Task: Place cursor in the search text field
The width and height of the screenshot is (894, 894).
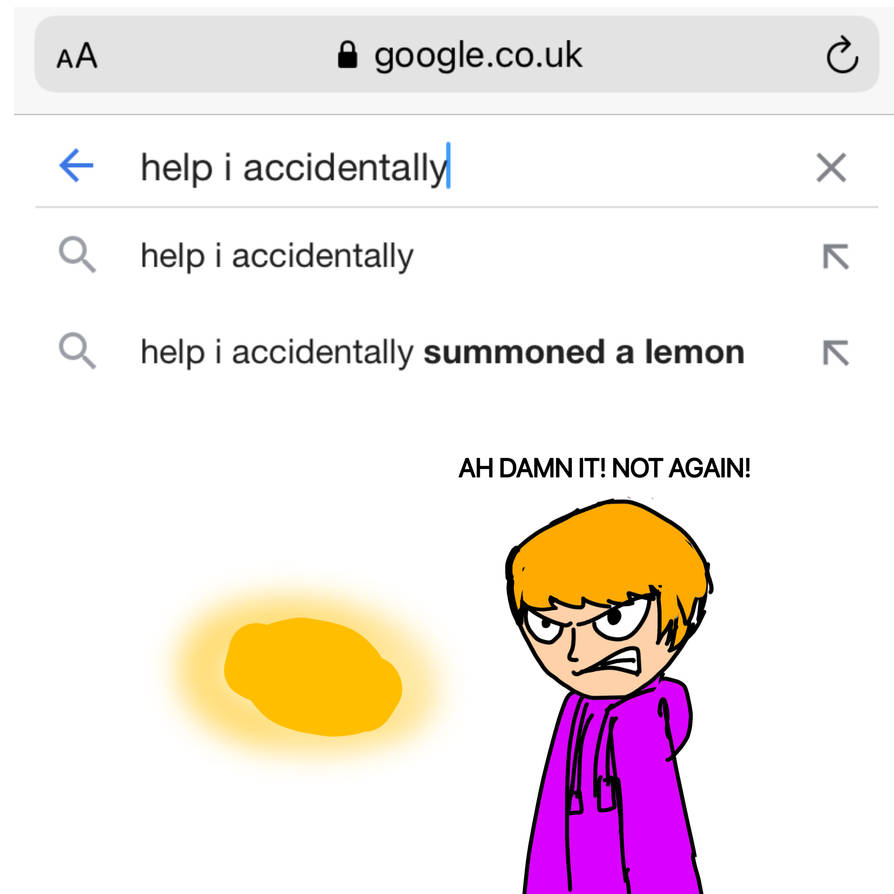Action: (300, 166)
